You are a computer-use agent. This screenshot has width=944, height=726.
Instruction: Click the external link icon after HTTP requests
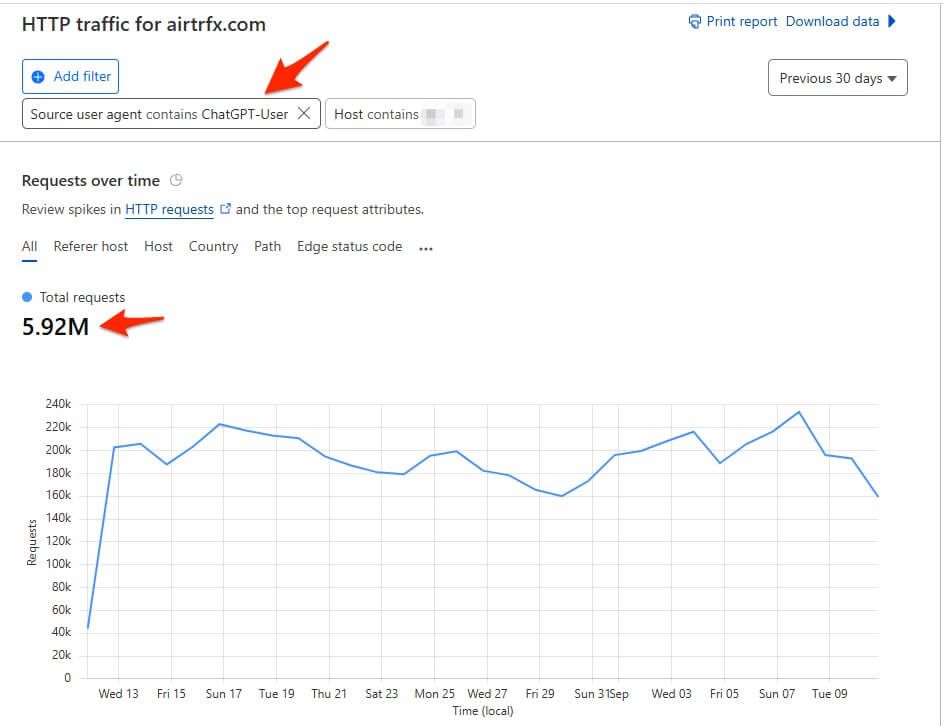[x=225, y=210]
